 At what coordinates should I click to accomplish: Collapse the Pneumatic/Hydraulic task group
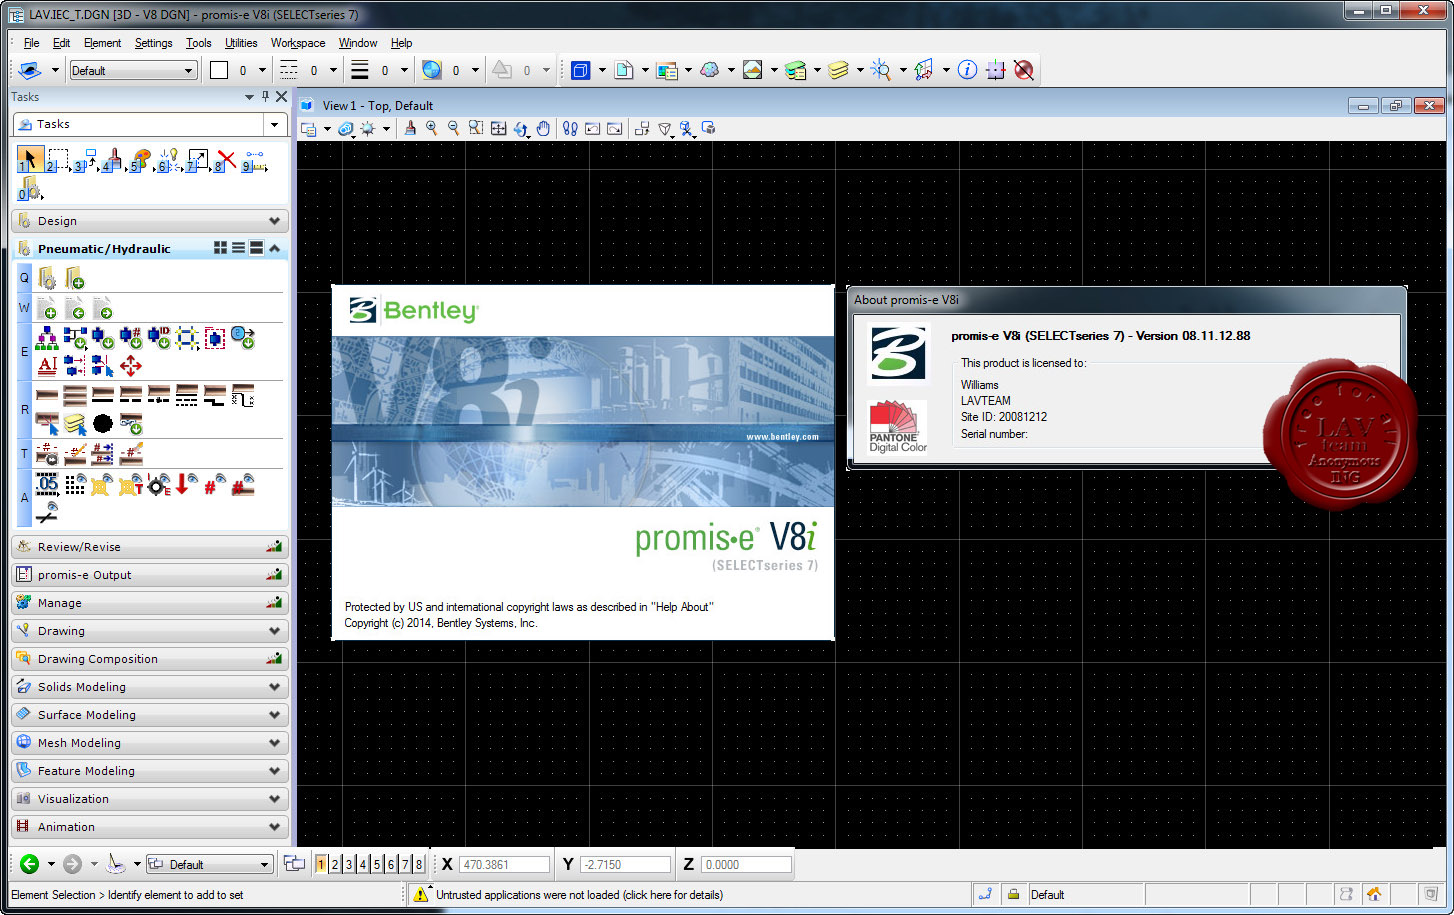274,248
